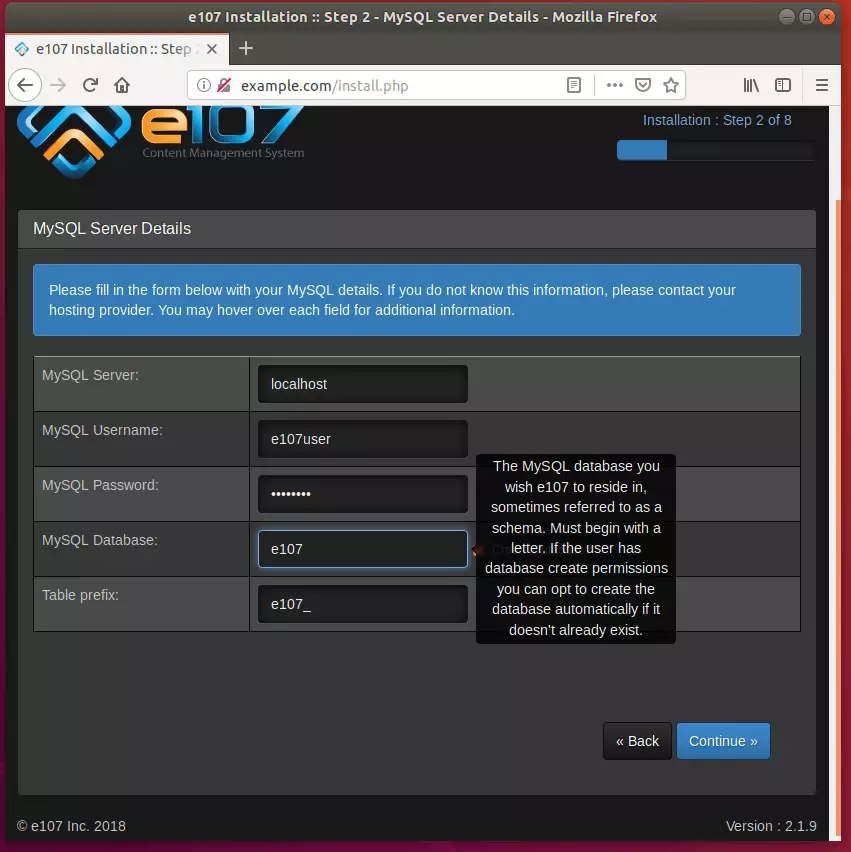This screenshot has width=851, height=852.
Task: Show the sidebars icon
Action: 783,85
